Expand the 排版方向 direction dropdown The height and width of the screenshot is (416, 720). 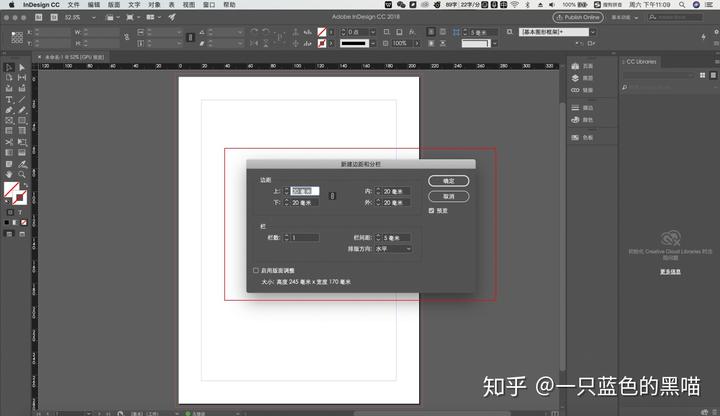(392, 248)
